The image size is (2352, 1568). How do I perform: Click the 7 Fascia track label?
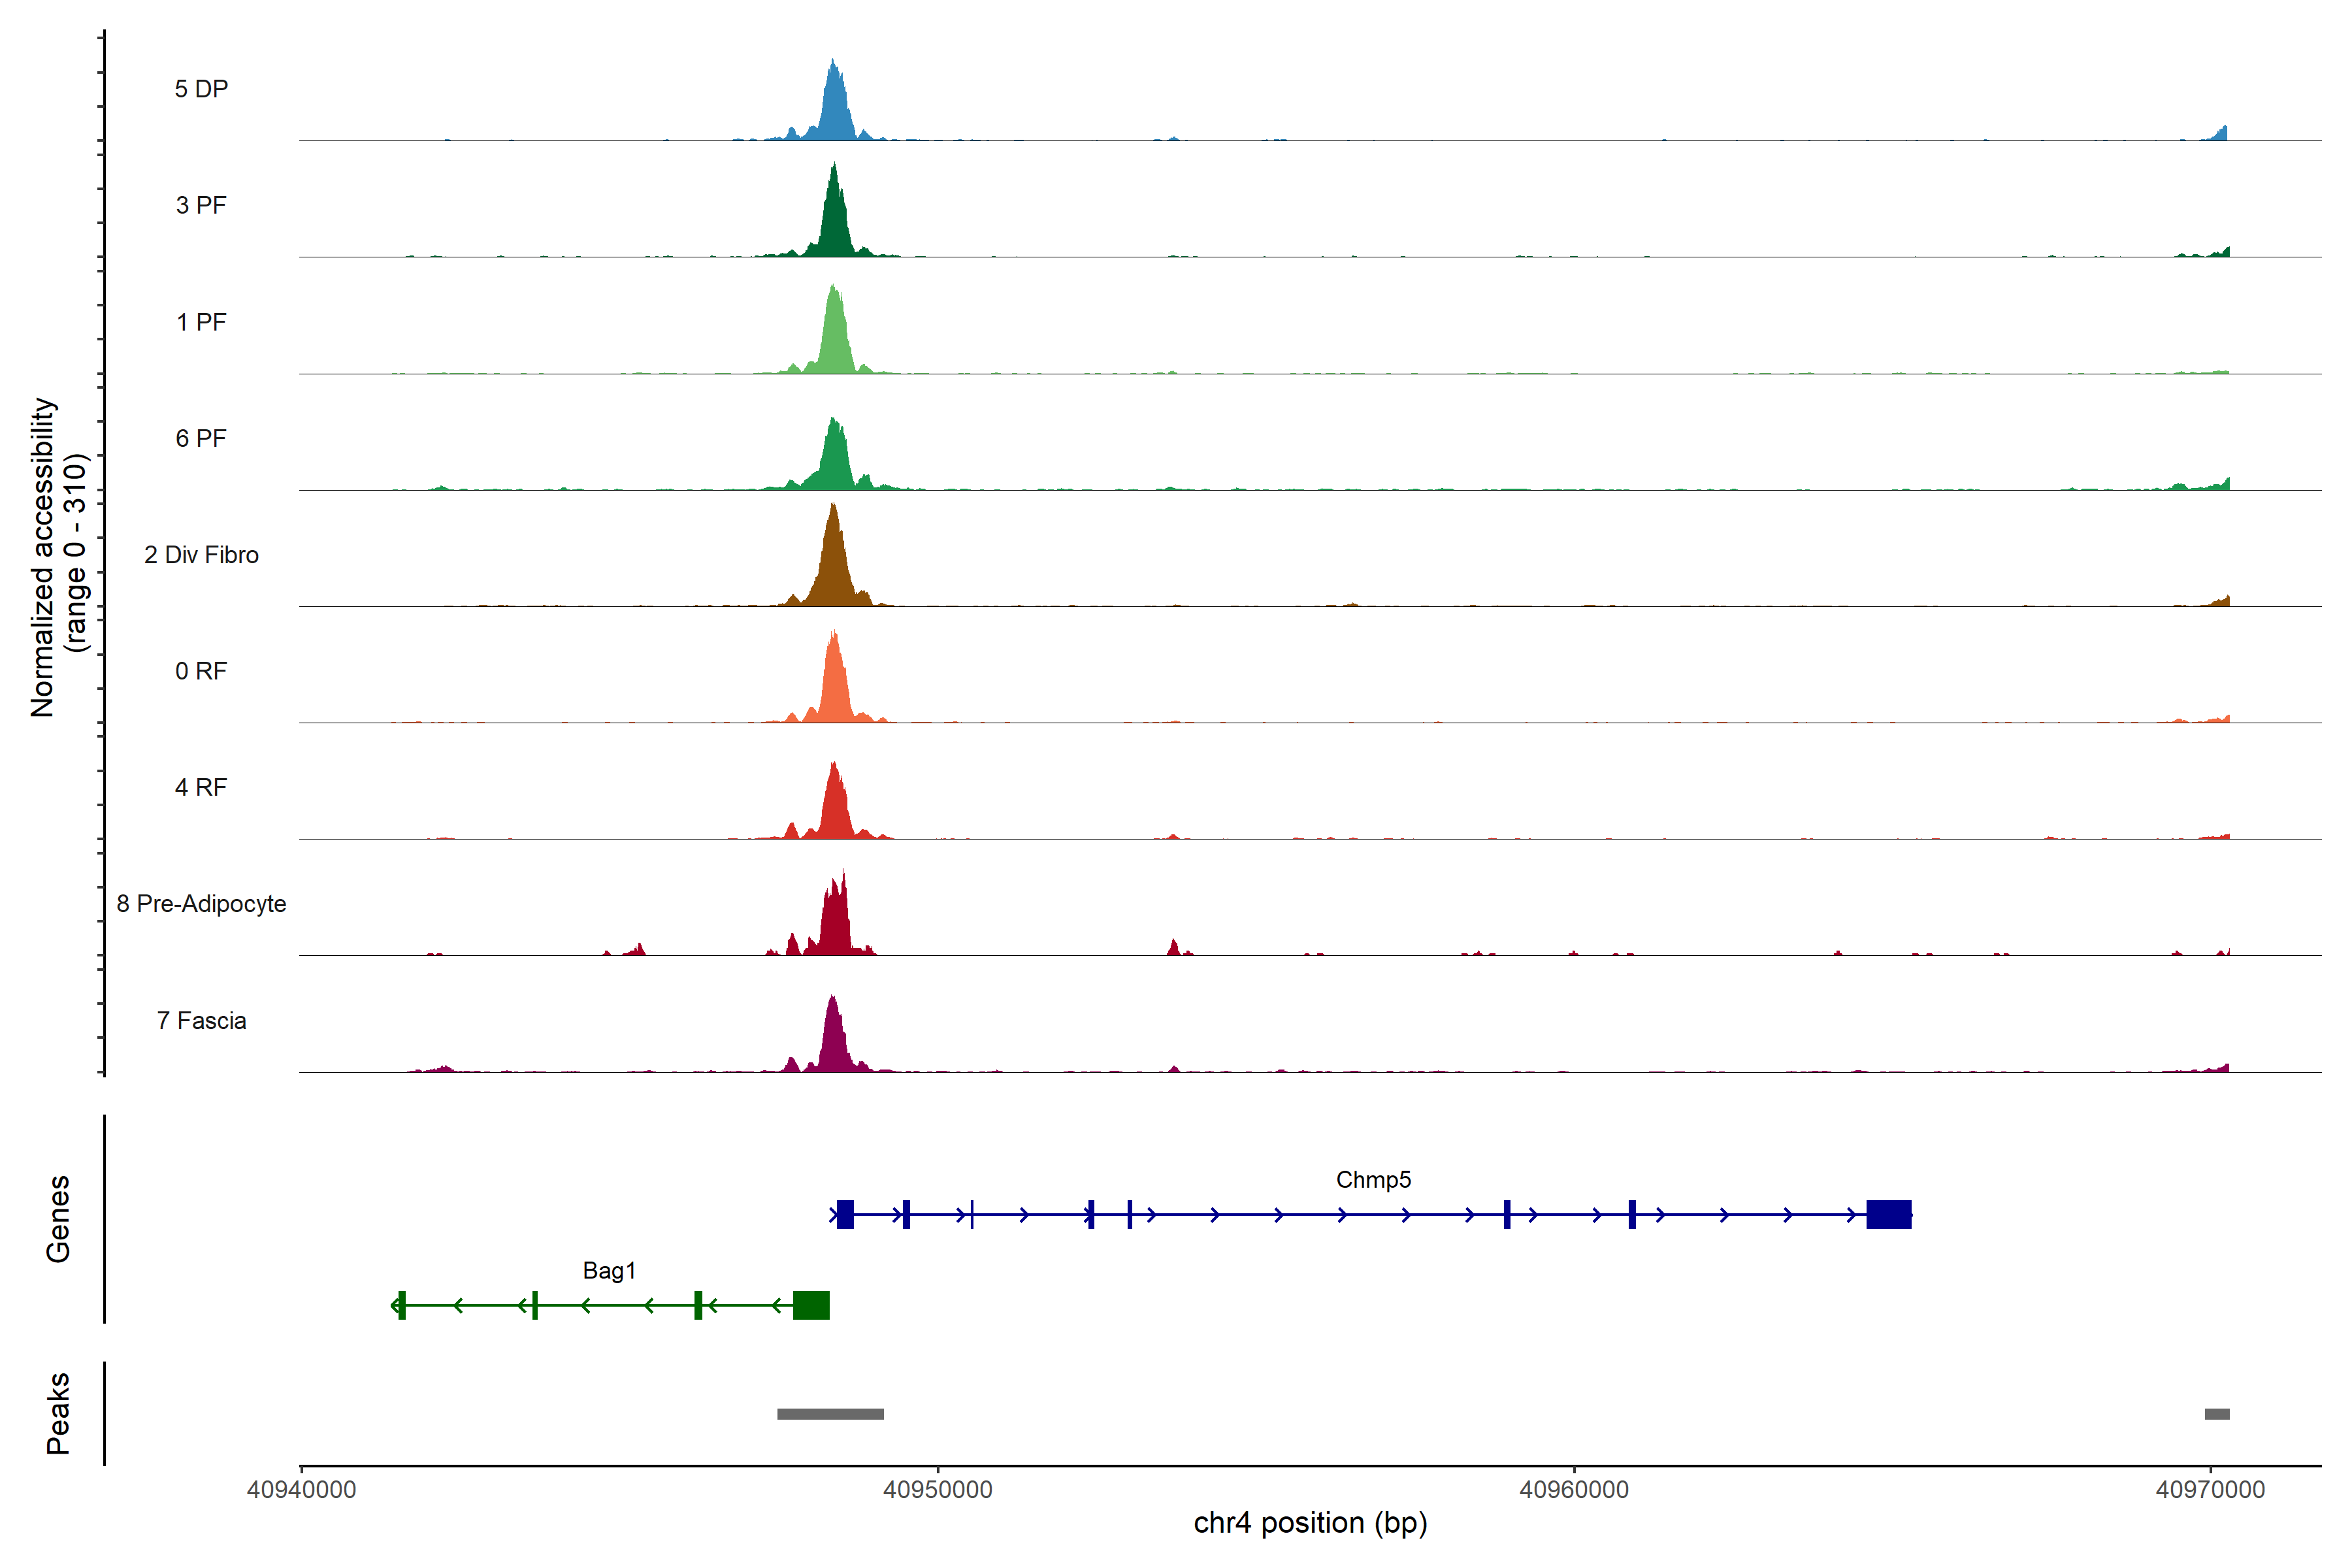click(x=201, y=1021)
